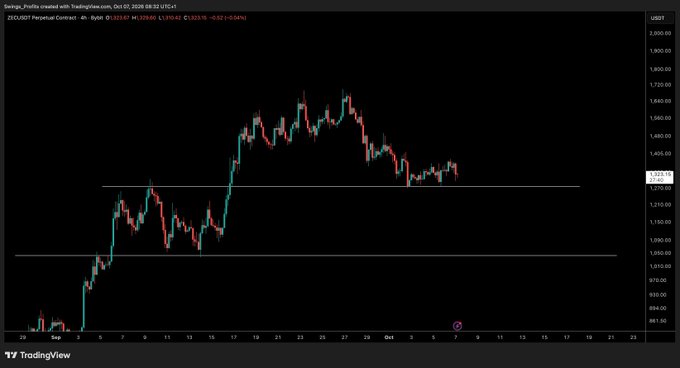Click the TradingView logo at the bottom

(38, 355)
